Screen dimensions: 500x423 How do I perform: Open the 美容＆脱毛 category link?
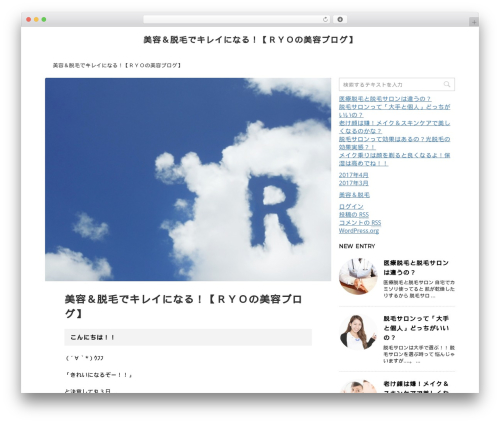point(354,195)
